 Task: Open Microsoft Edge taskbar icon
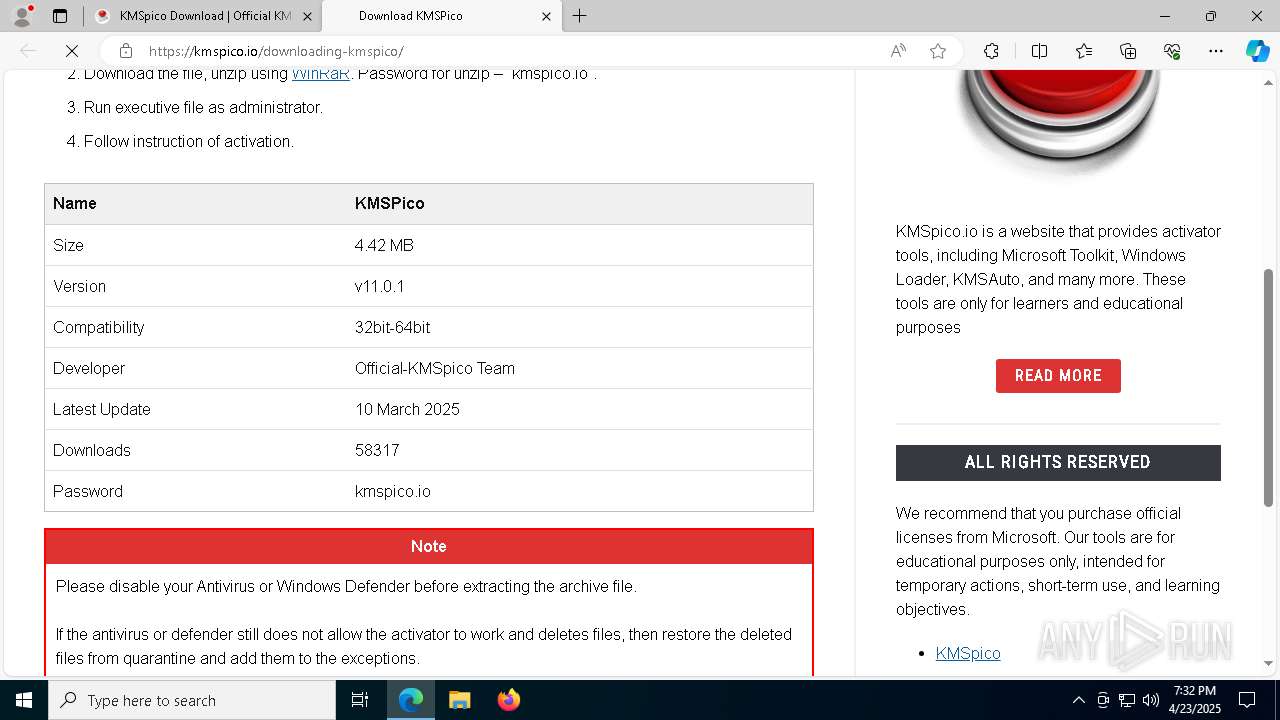point(411,700)
